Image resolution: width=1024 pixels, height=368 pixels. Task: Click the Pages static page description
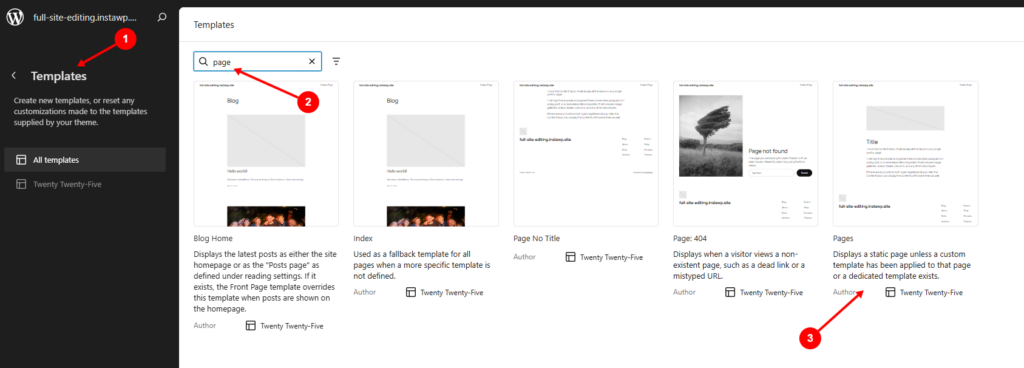pyautogui.click(x=902, y=264)
